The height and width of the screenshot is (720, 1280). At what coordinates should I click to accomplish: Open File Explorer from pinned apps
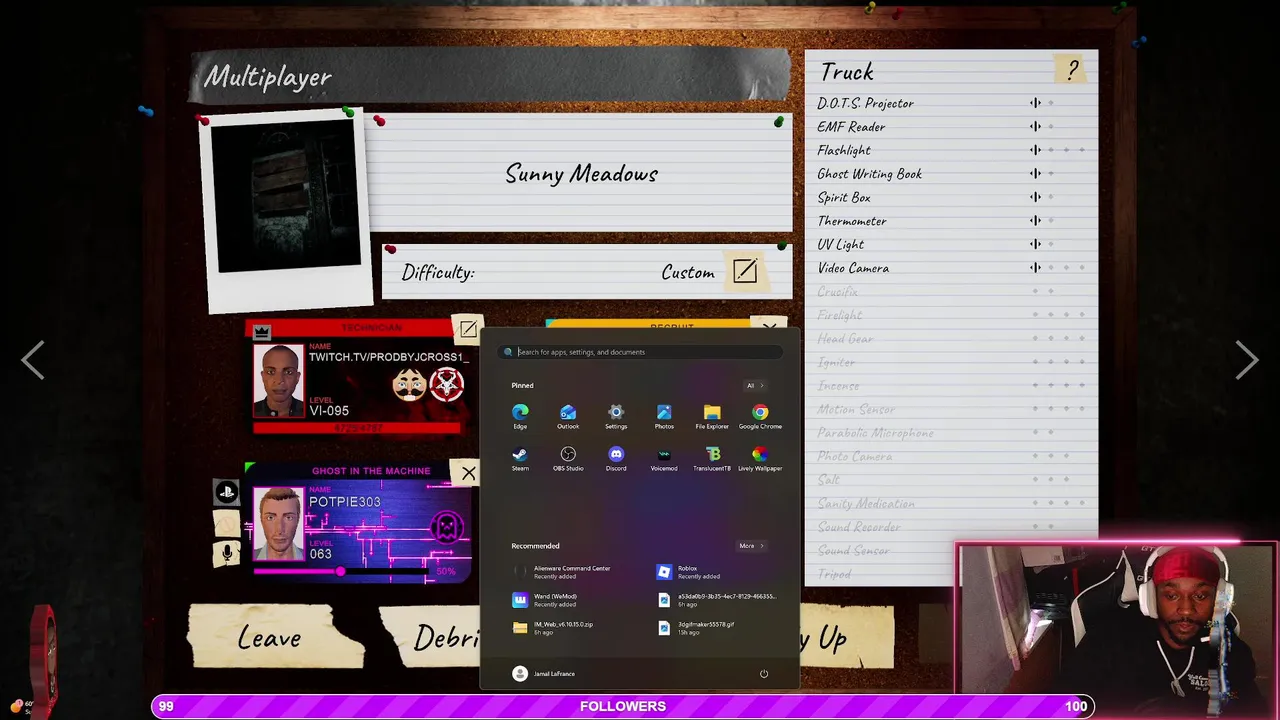point(712,417)
